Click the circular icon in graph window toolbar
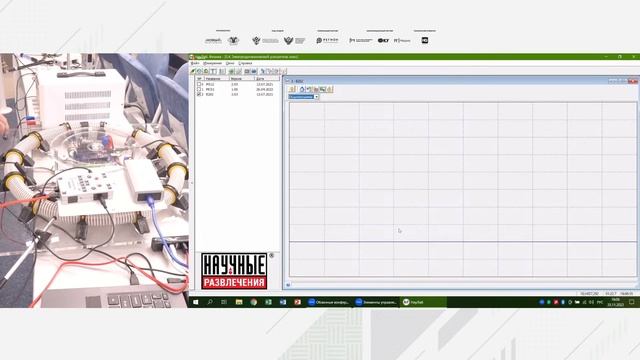Screen dimensions: 640x360 click(x=302, y=89)
